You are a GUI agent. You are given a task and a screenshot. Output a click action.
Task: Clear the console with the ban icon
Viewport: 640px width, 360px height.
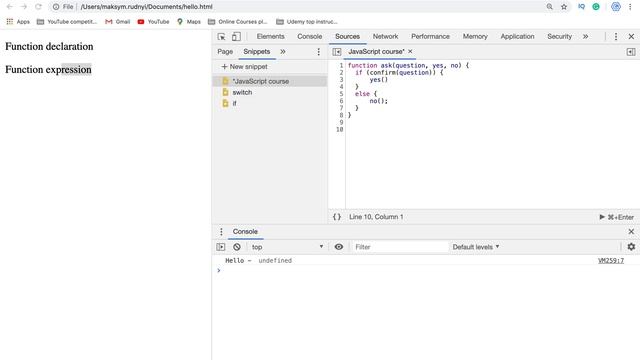pos(237,247)
